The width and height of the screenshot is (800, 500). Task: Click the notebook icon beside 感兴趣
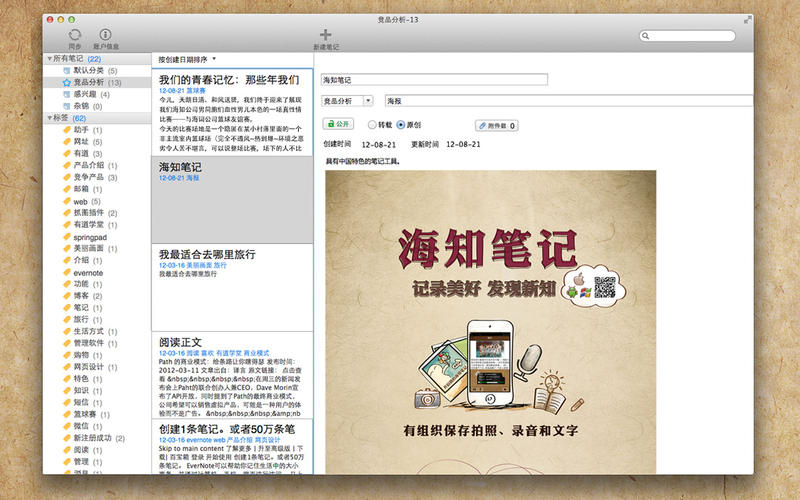point(66,94)
